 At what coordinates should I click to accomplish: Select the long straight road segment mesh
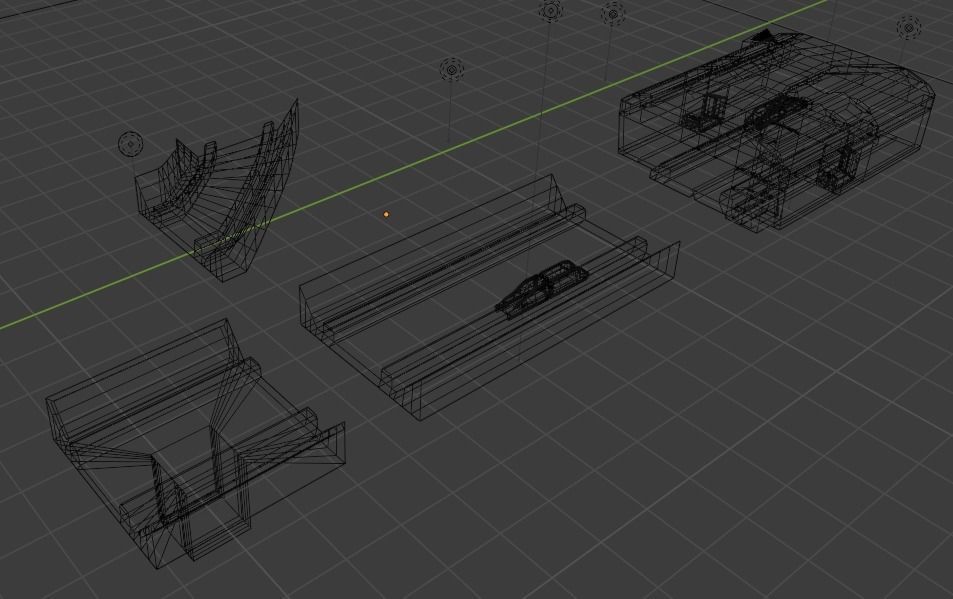point(489,296)
